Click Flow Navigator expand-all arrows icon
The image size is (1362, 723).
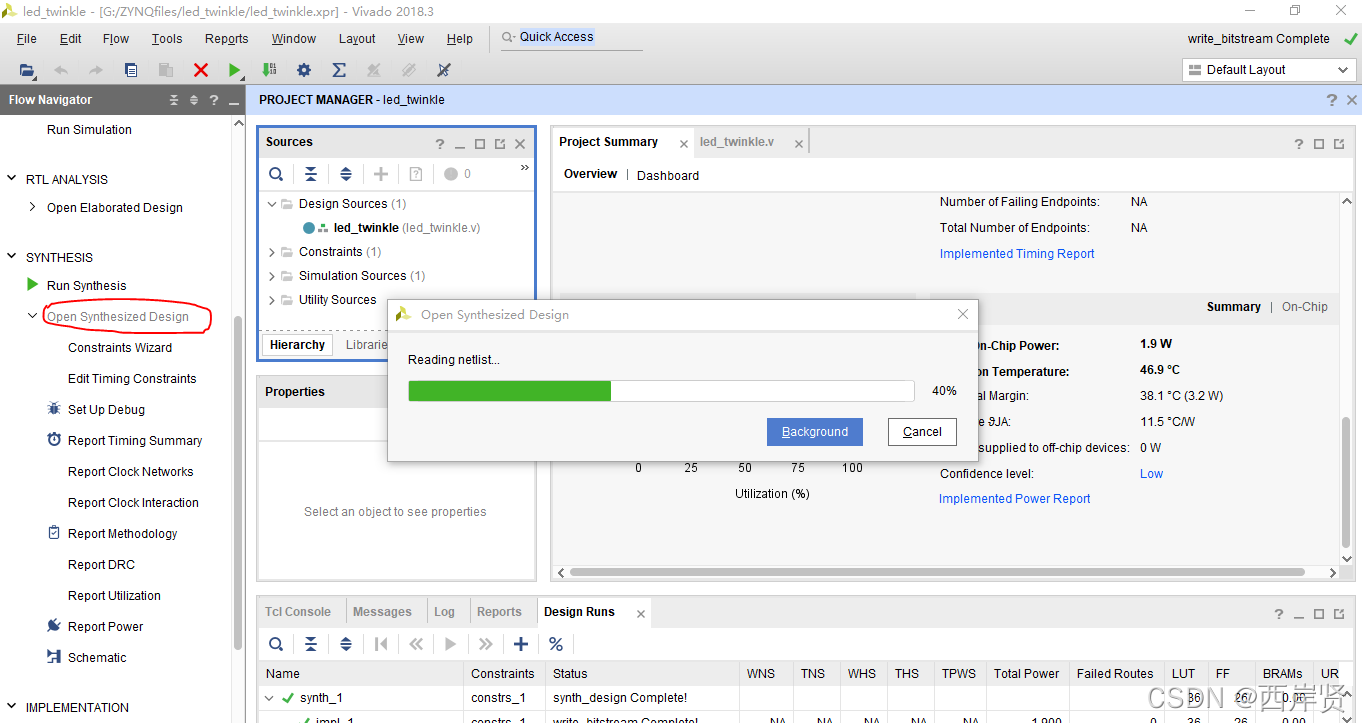point(194,100)
